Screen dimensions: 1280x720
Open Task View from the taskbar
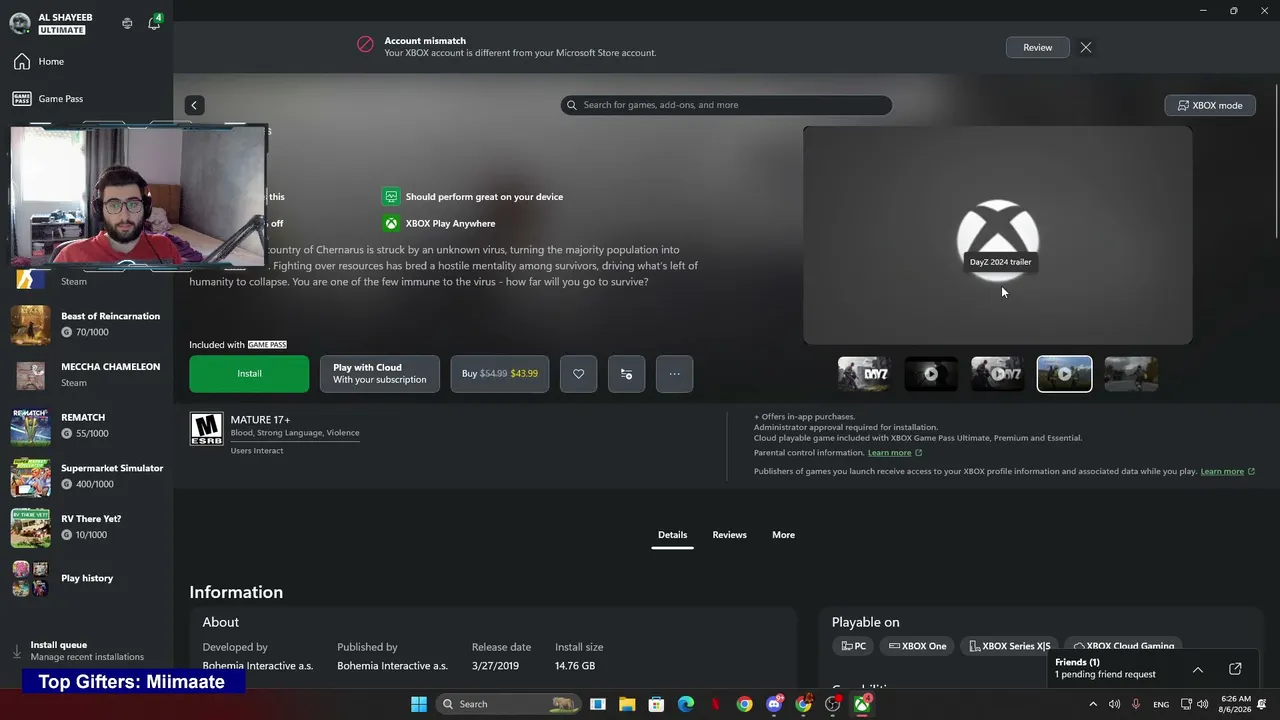click(598, 704)
